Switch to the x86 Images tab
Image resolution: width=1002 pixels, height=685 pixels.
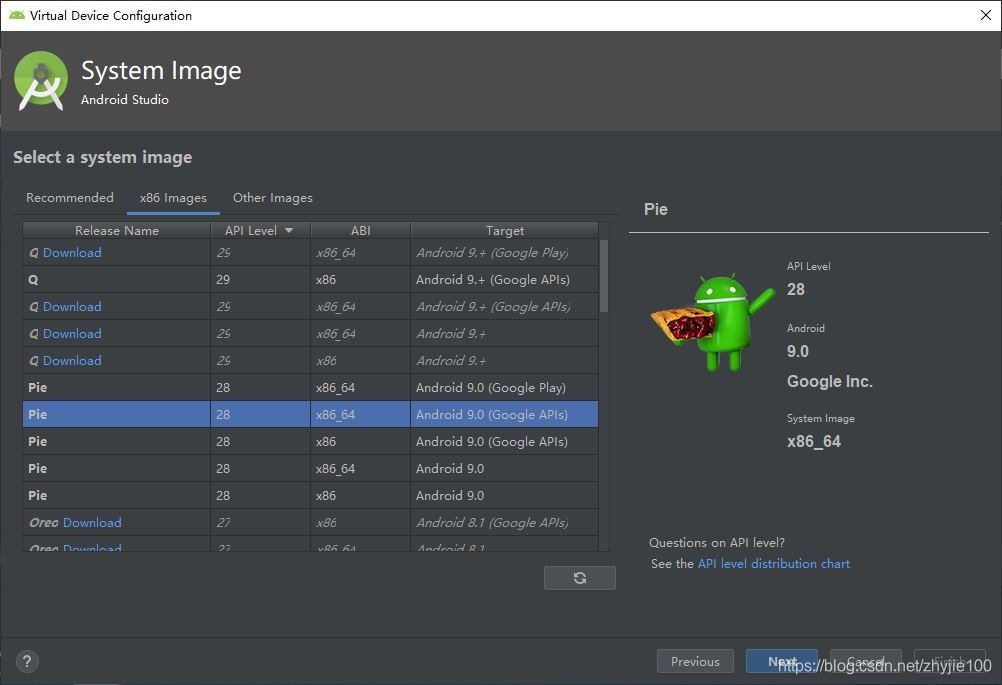coord(173,197)
